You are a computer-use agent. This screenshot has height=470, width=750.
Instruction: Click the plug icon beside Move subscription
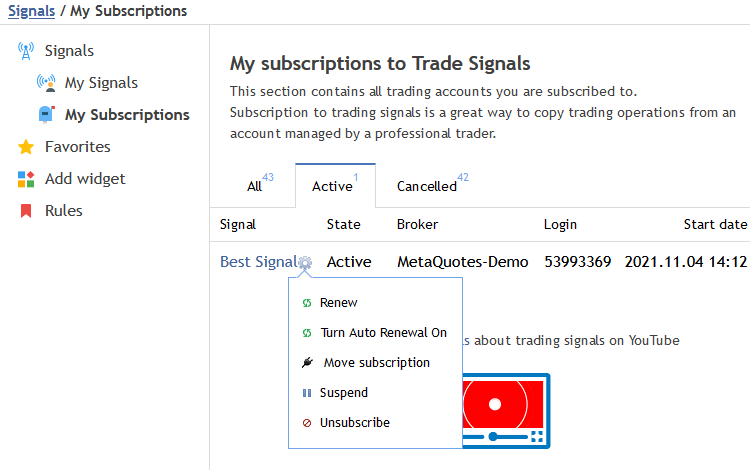click(x=308, y=362)
